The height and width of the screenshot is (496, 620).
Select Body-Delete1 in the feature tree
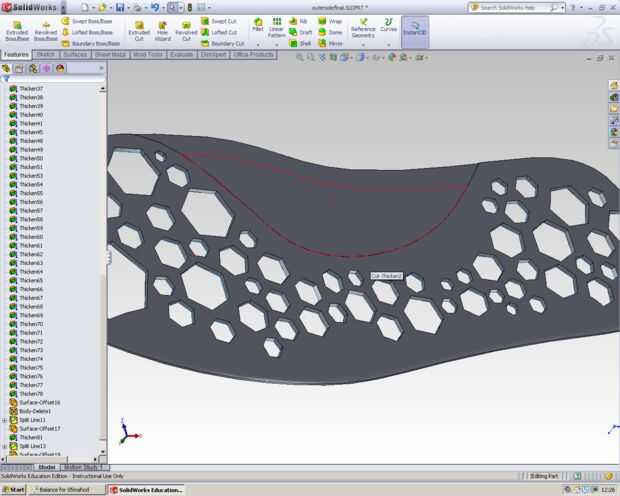pos(34,411)
